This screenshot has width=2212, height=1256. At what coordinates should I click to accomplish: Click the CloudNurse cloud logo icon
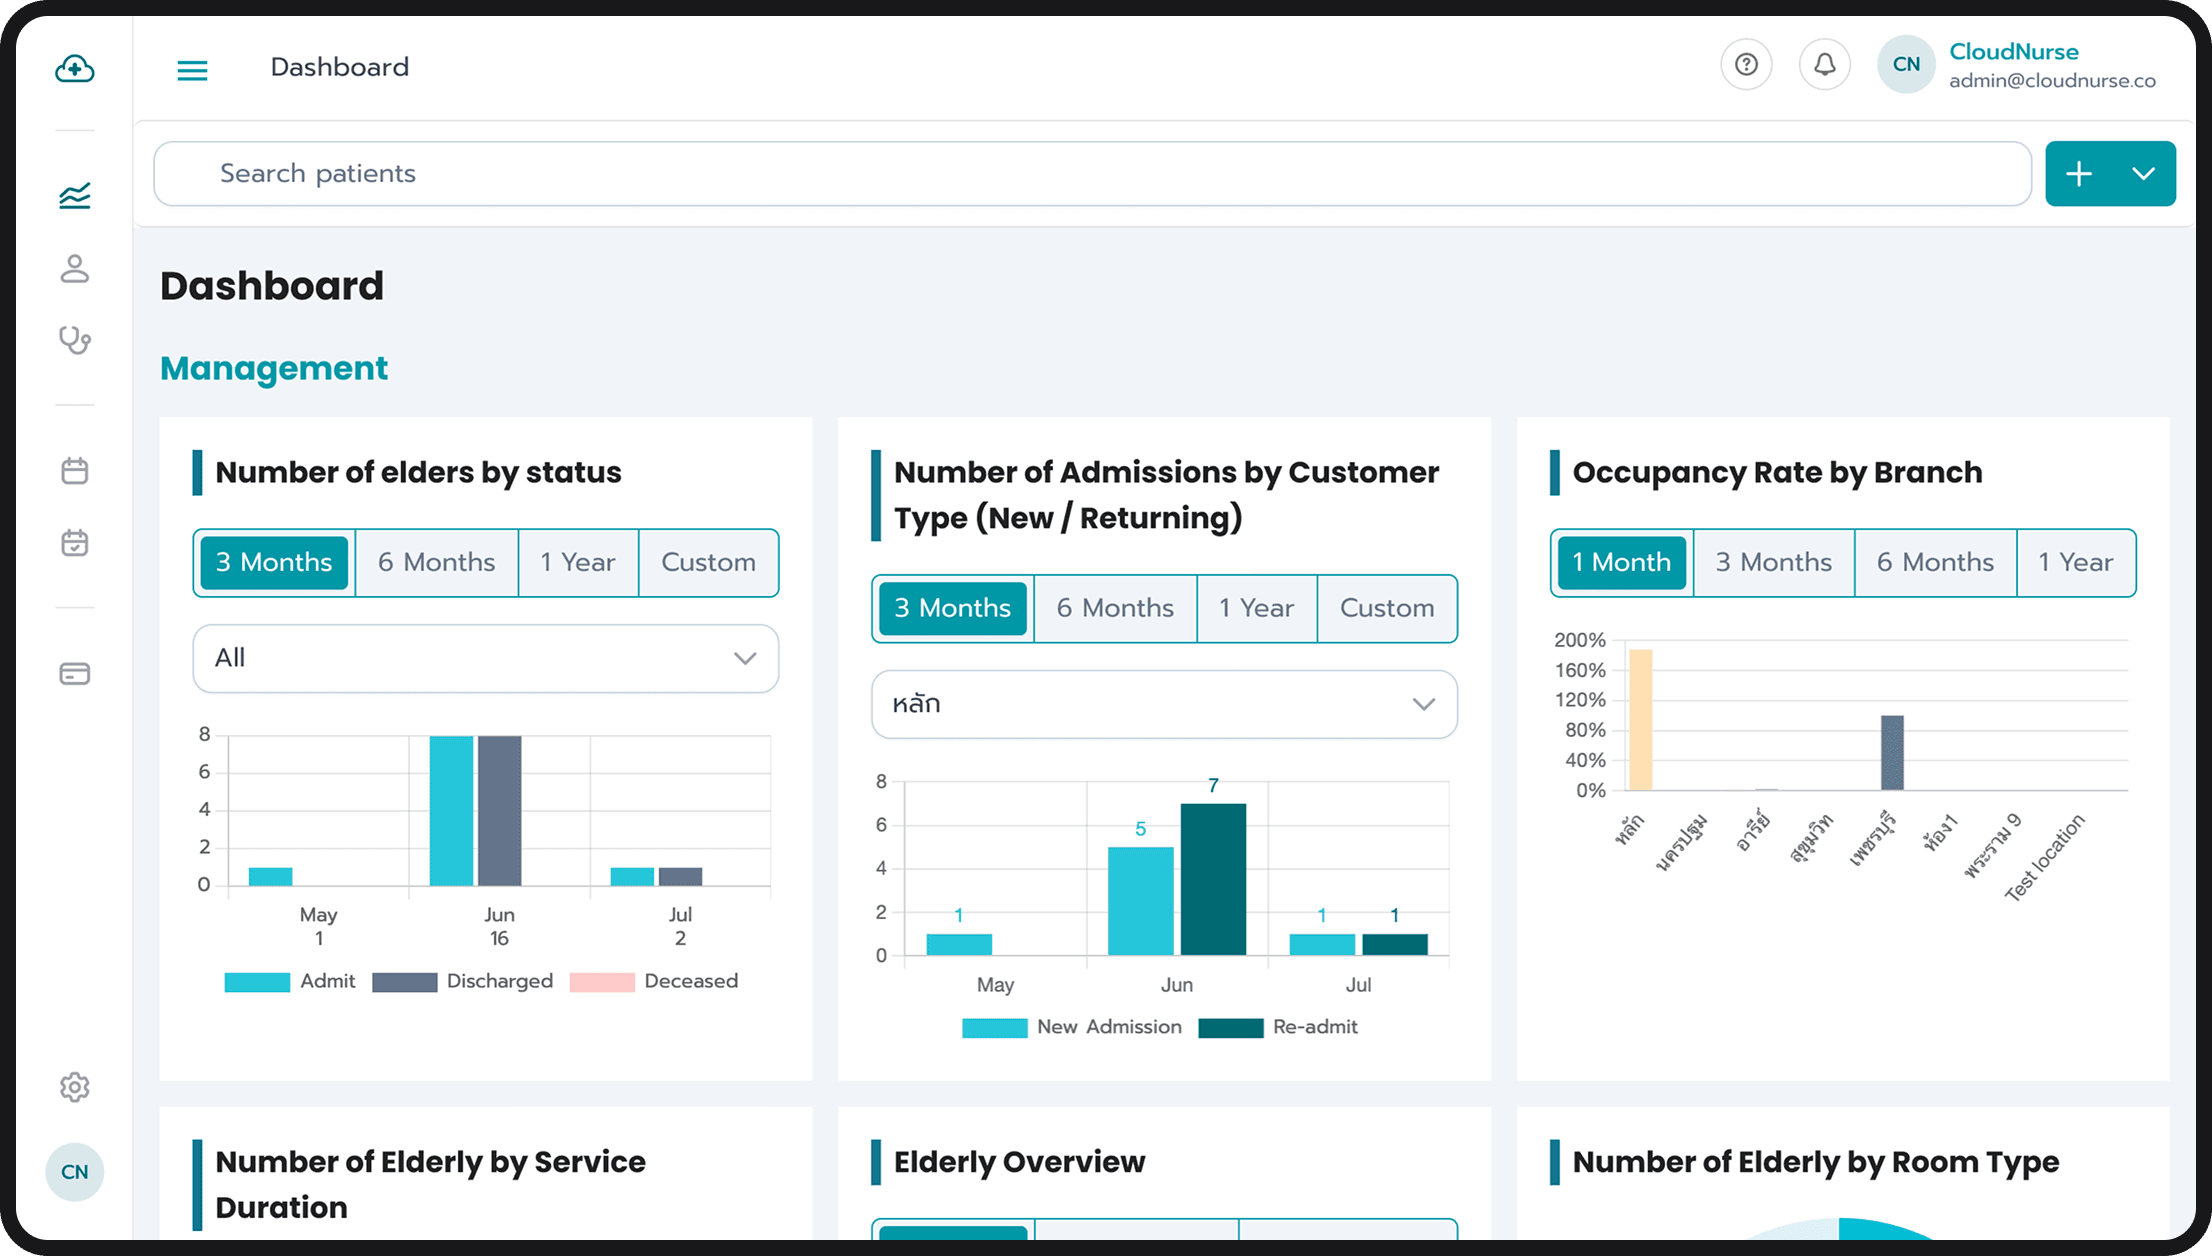click(x=75, y=69)
